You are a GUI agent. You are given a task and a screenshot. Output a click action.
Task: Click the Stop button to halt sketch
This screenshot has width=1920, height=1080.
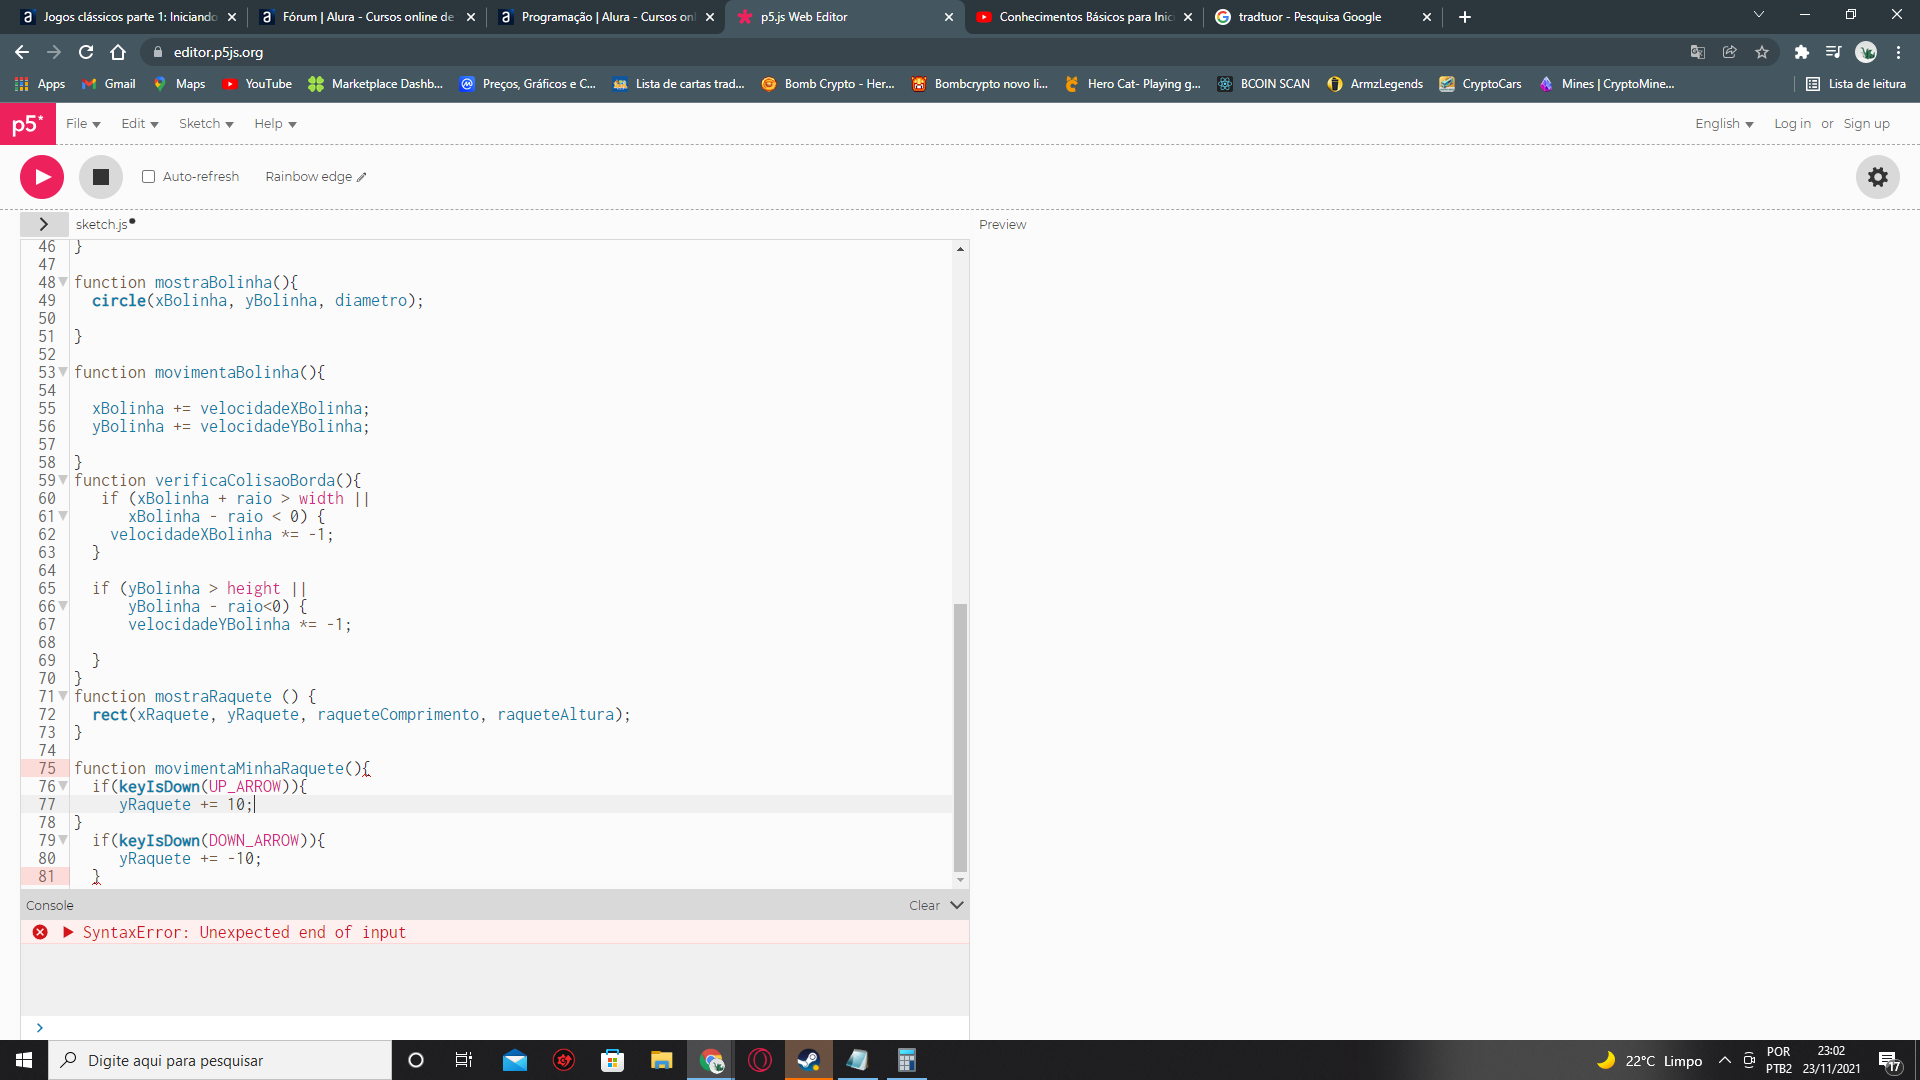100,177
